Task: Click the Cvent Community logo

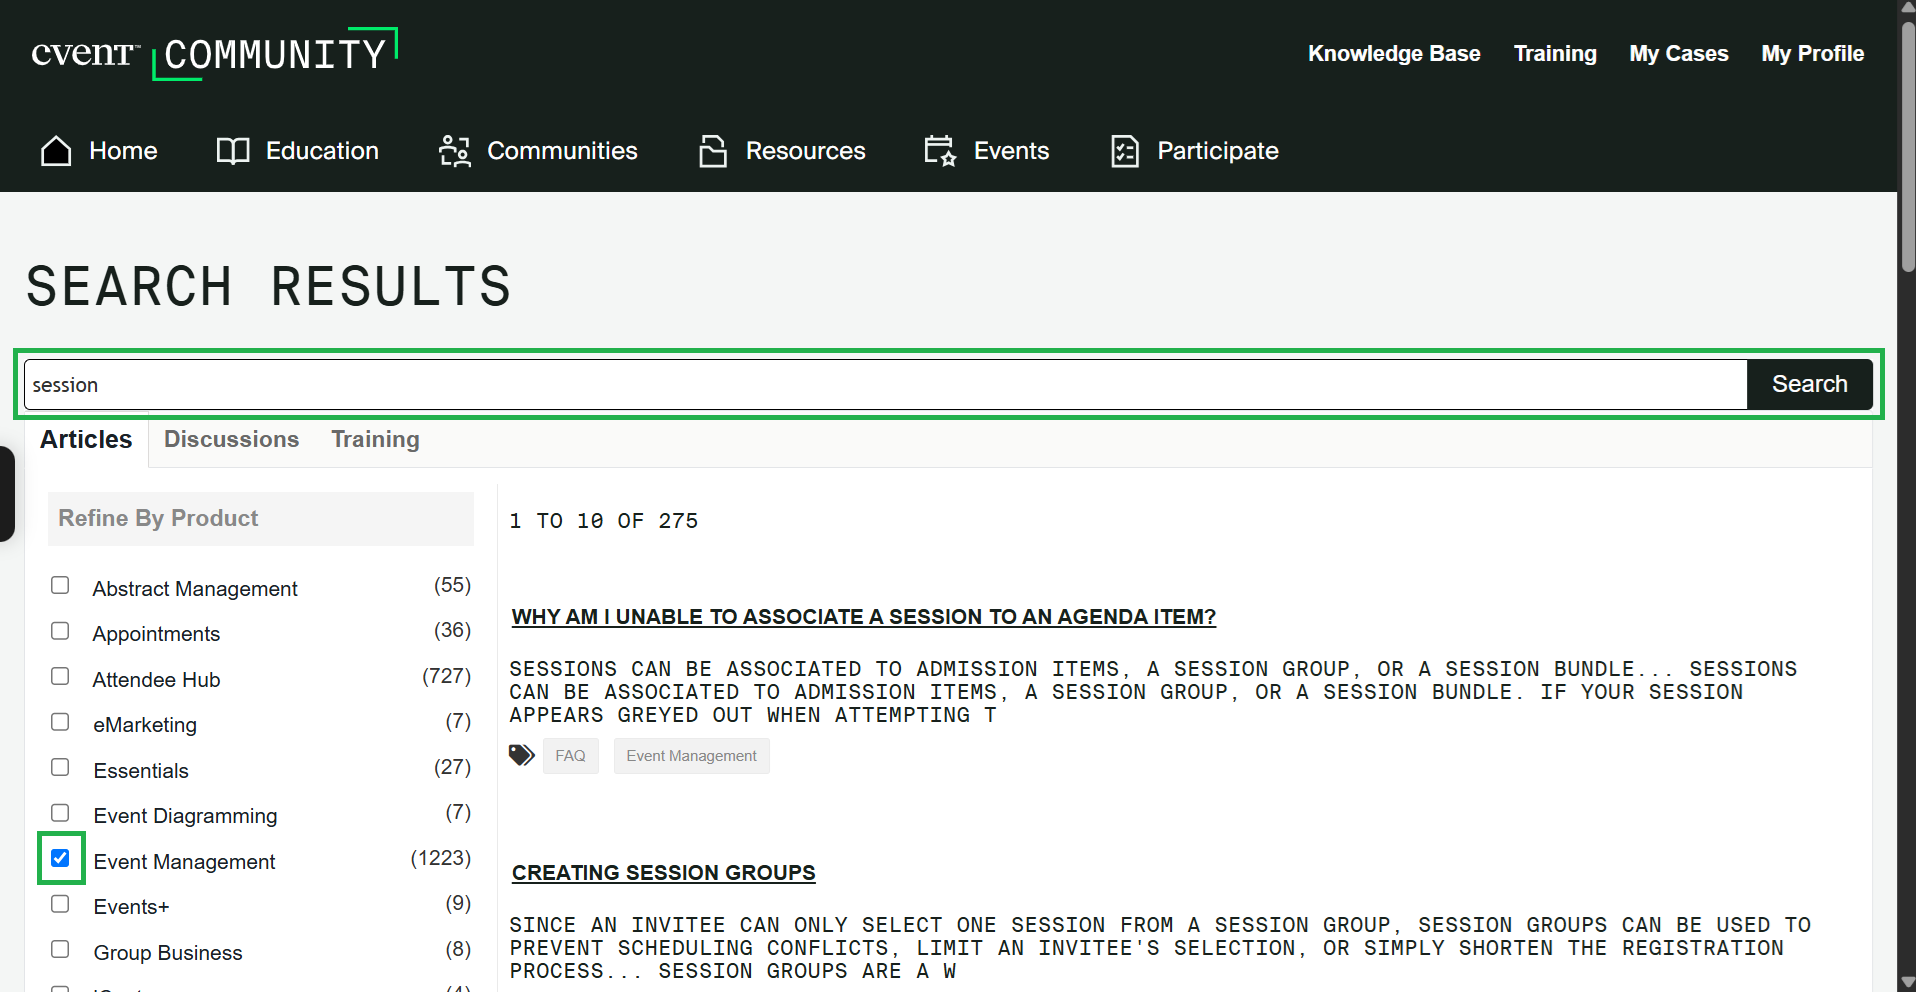Action: [214, 54]
